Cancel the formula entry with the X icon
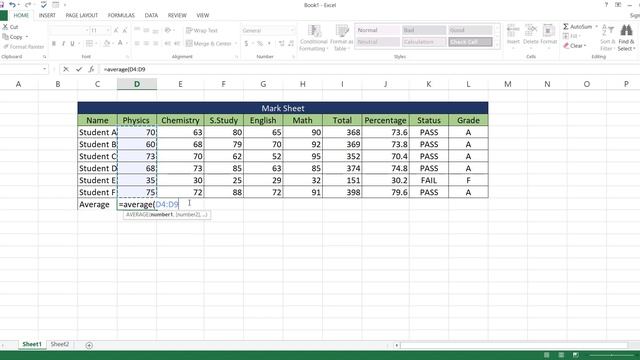 66,69
